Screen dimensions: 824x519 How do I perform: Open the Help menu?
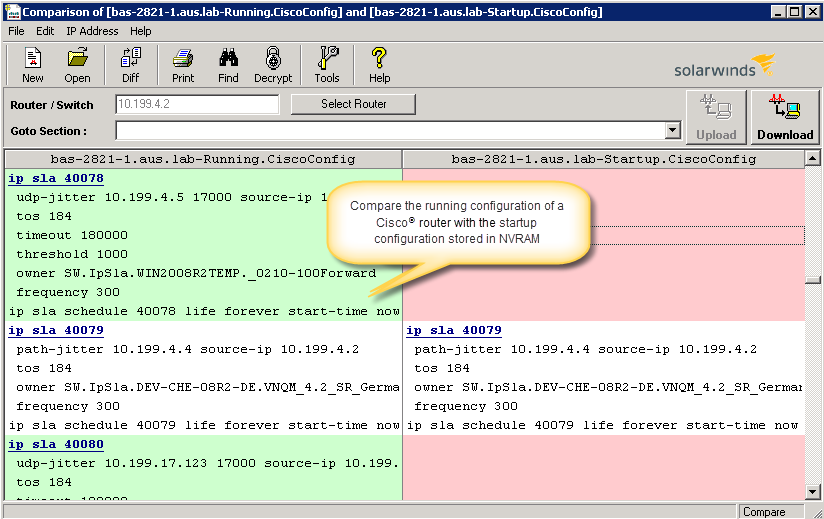click(141, 31)
